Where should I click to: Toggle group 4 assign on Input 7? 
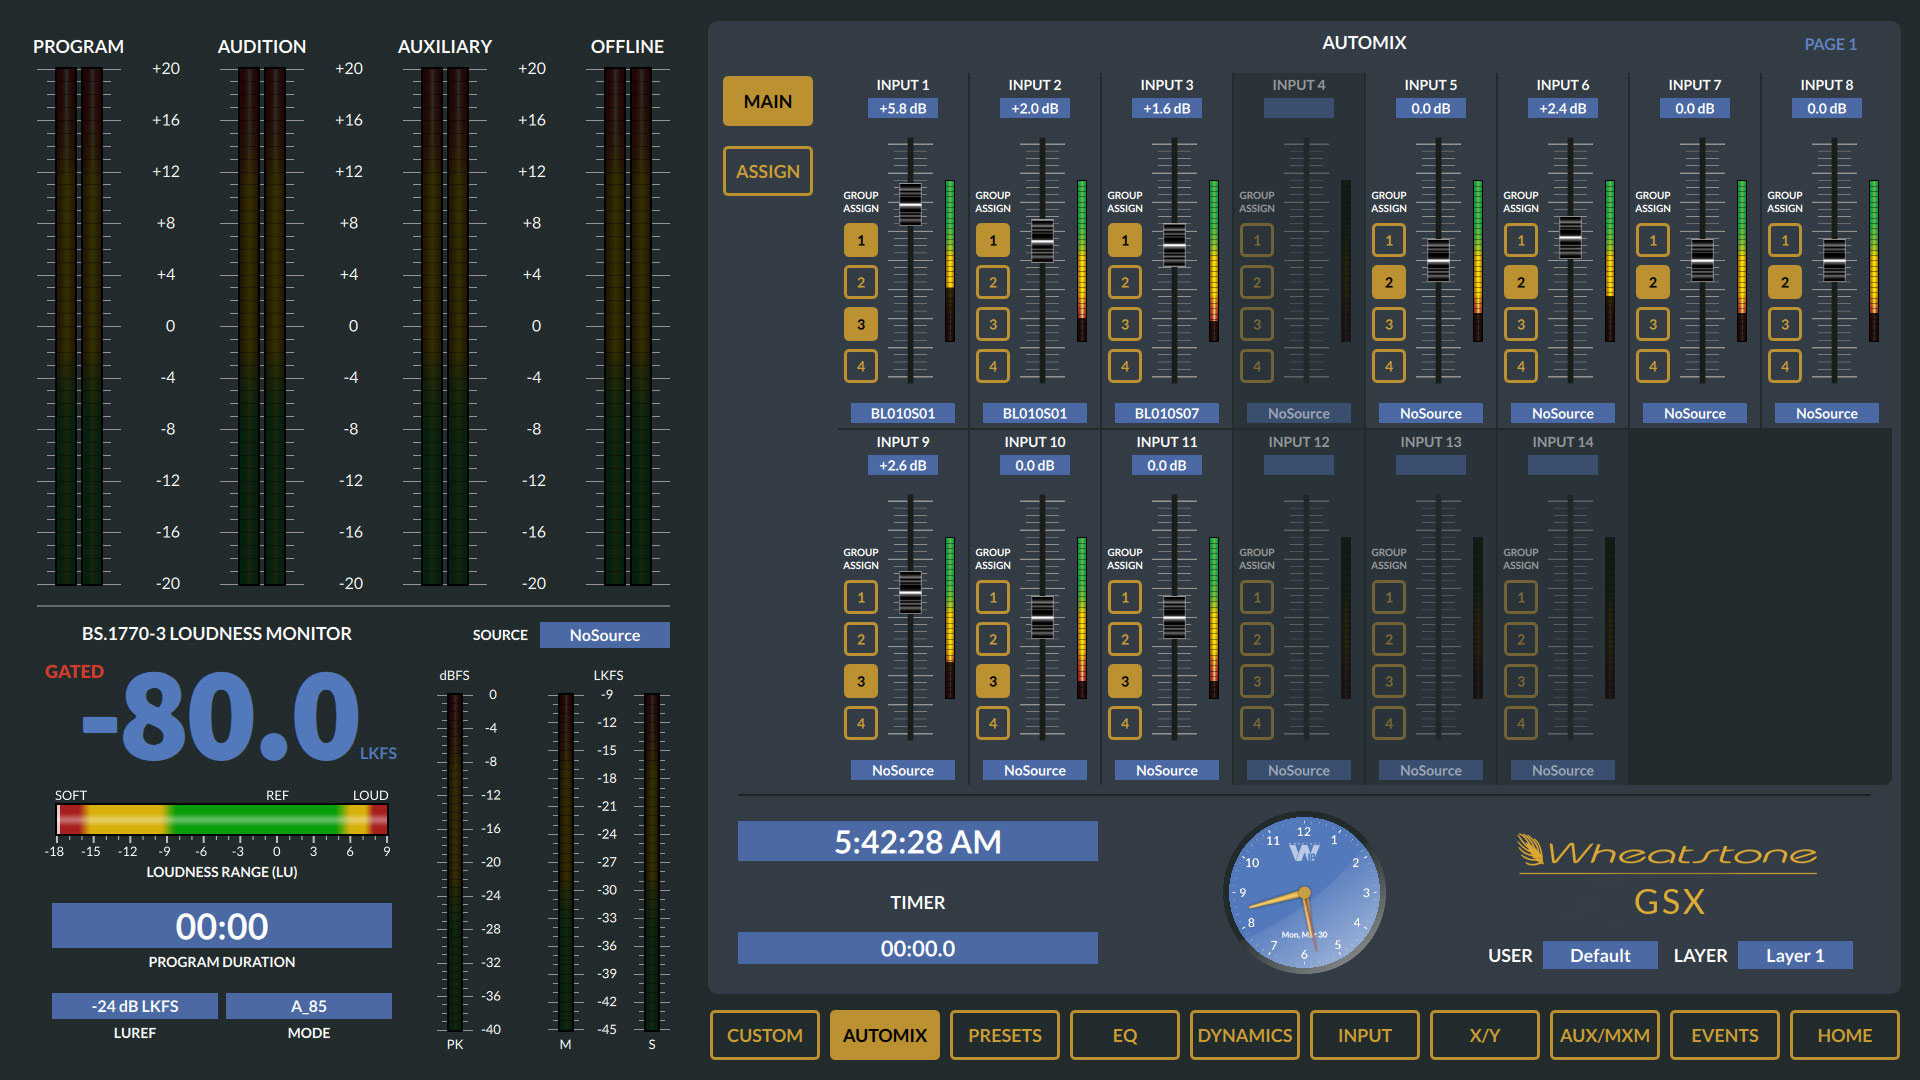(x=1653, y=366)
